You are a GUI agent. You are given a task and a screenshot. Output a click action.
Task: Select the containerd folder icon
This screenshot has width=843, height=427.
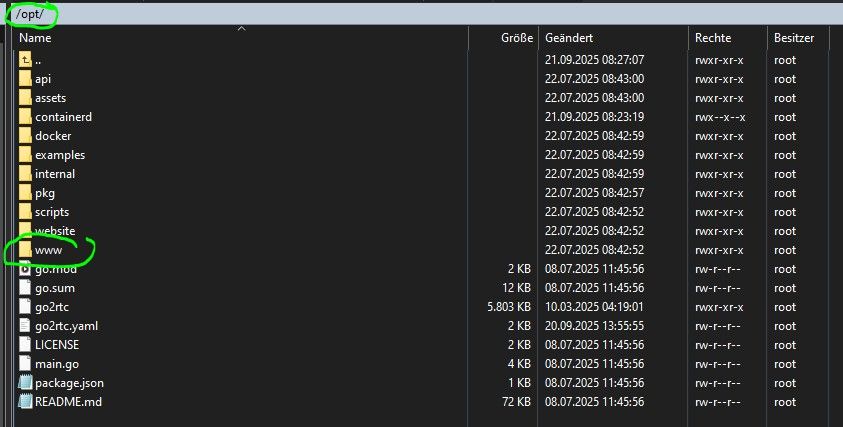25,117
